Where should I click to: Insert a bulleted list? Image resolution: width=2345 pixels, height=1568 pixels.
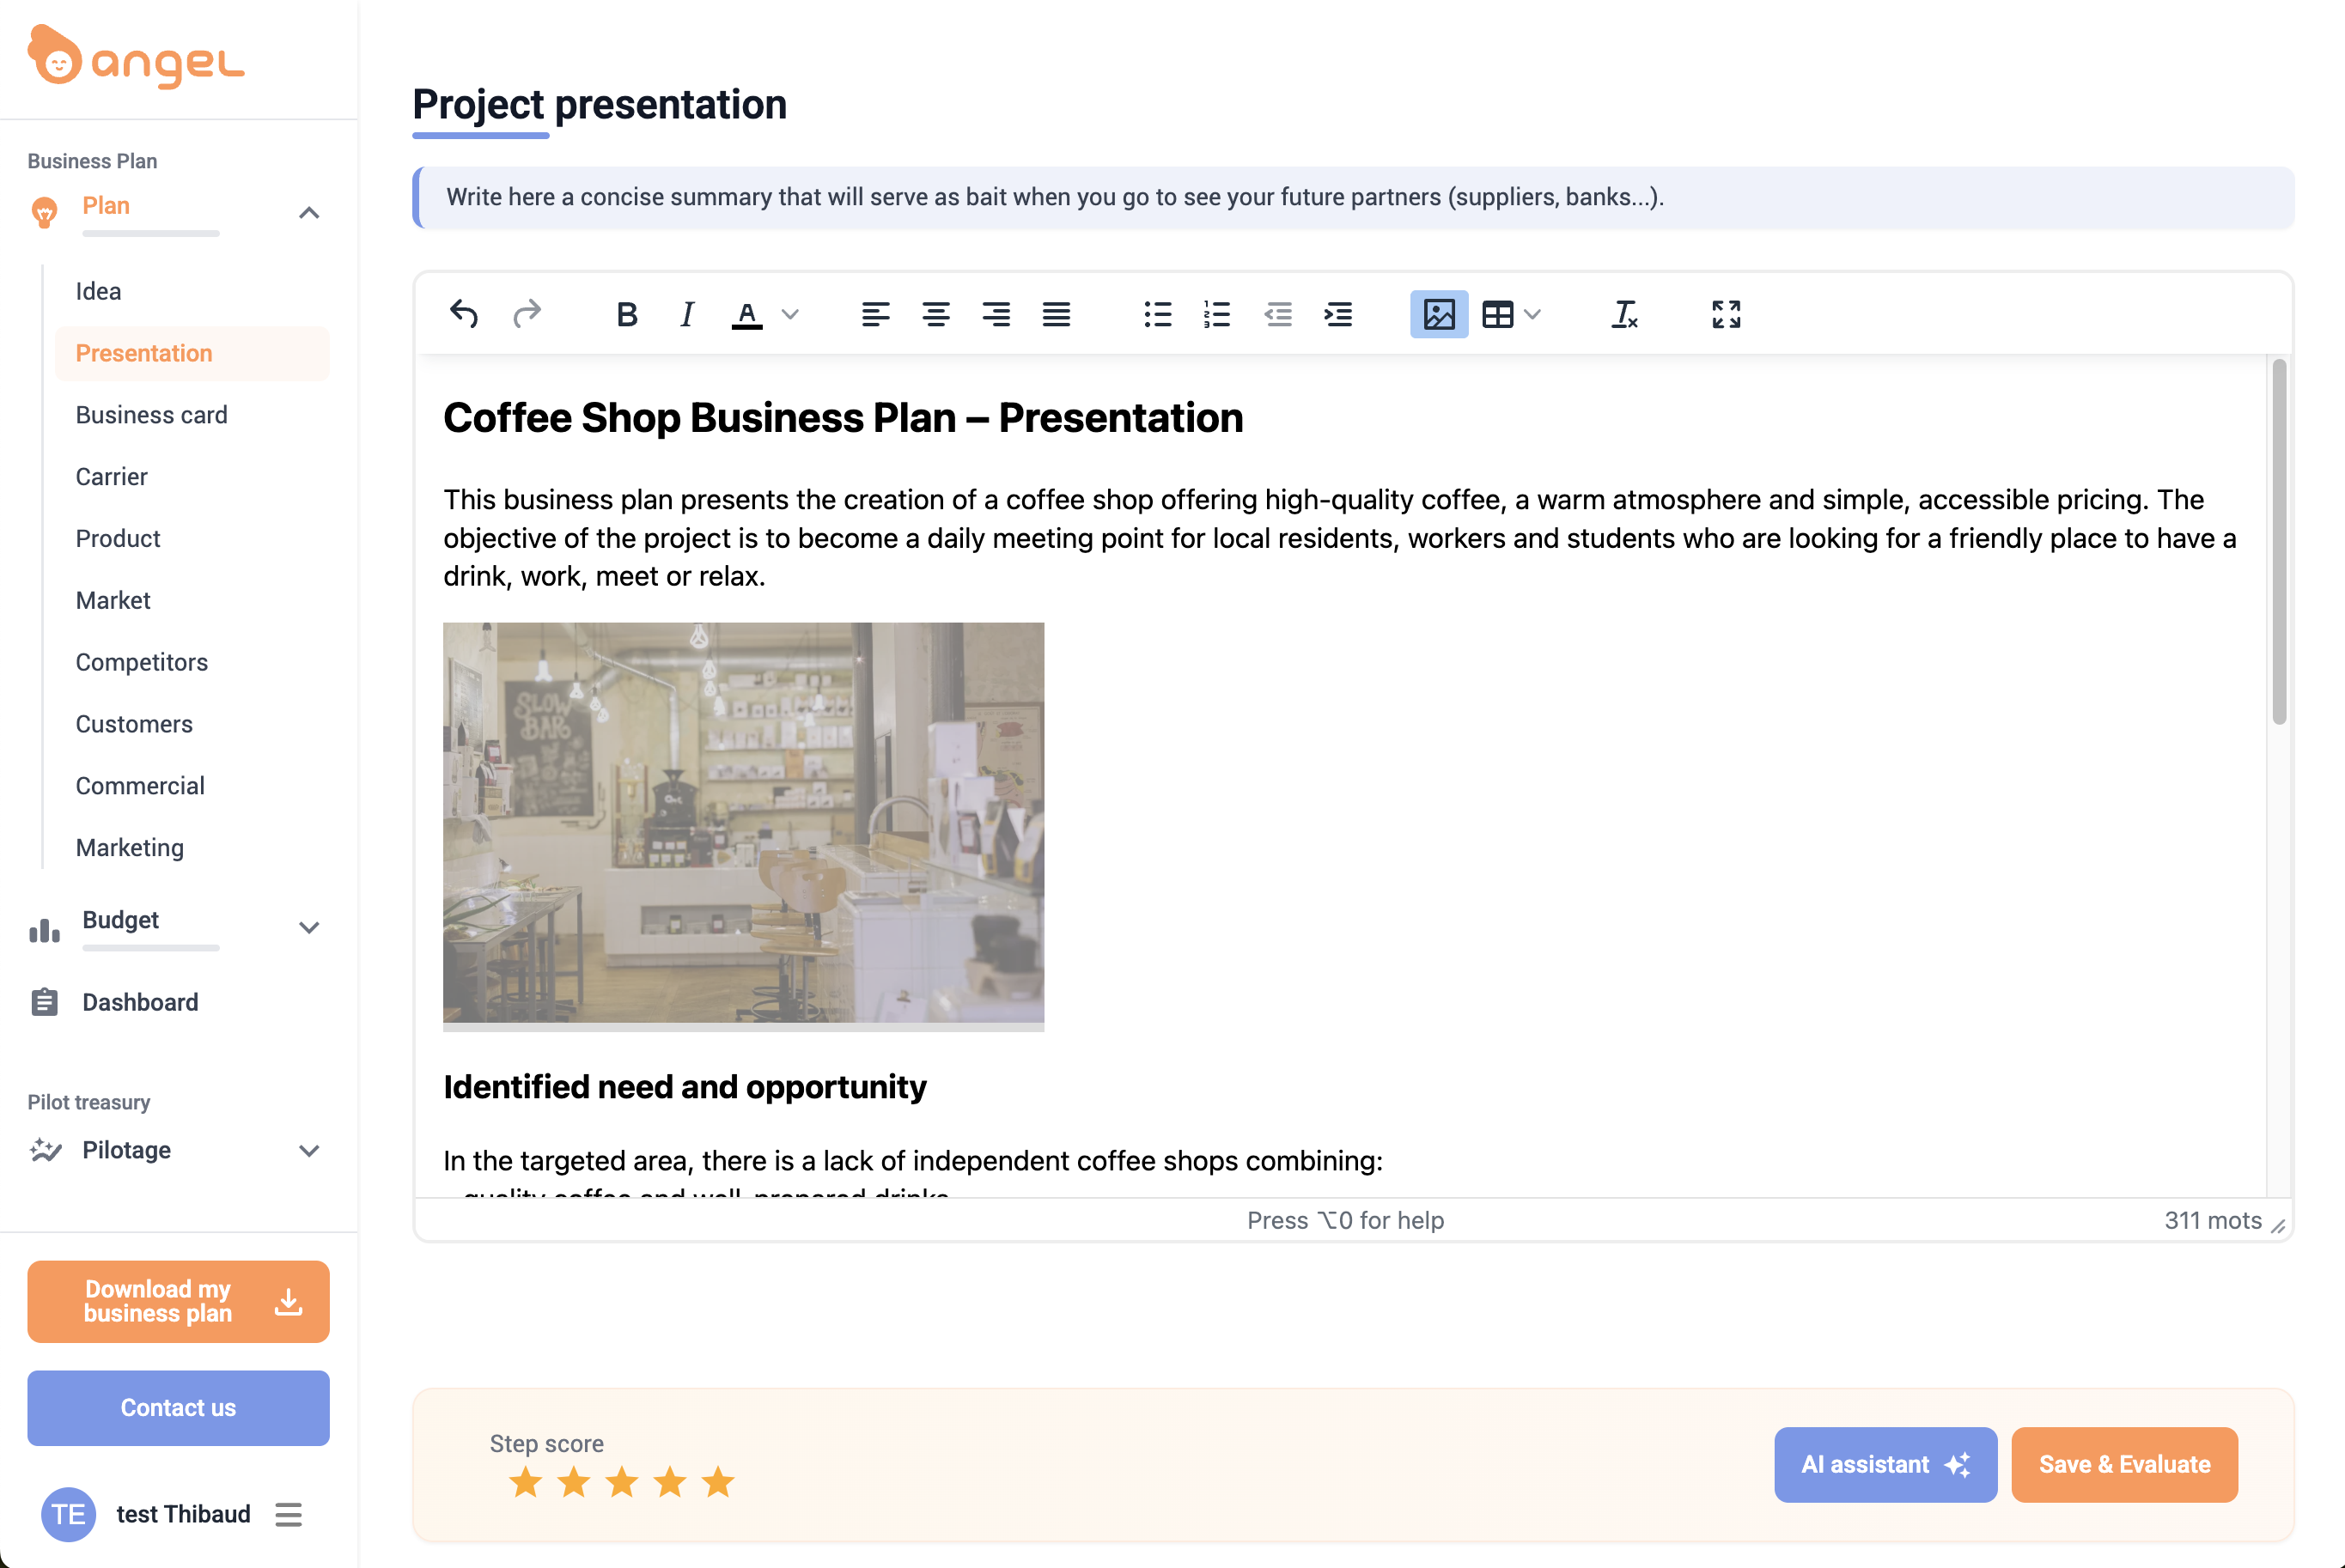(1157, 314)
